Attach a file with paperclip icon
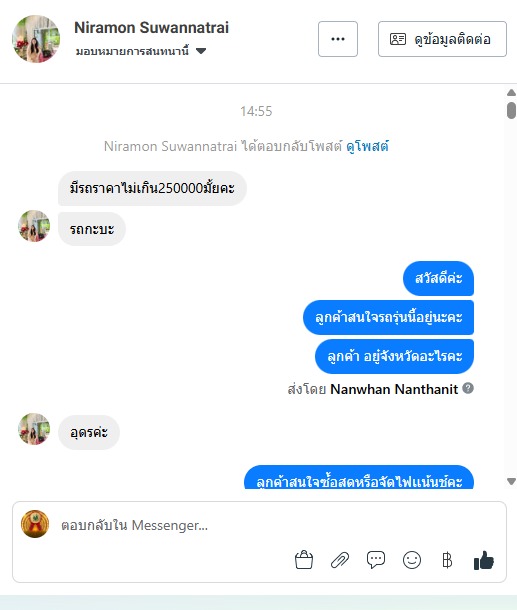Viewport: 517px width, 610px height. (340, 561)
